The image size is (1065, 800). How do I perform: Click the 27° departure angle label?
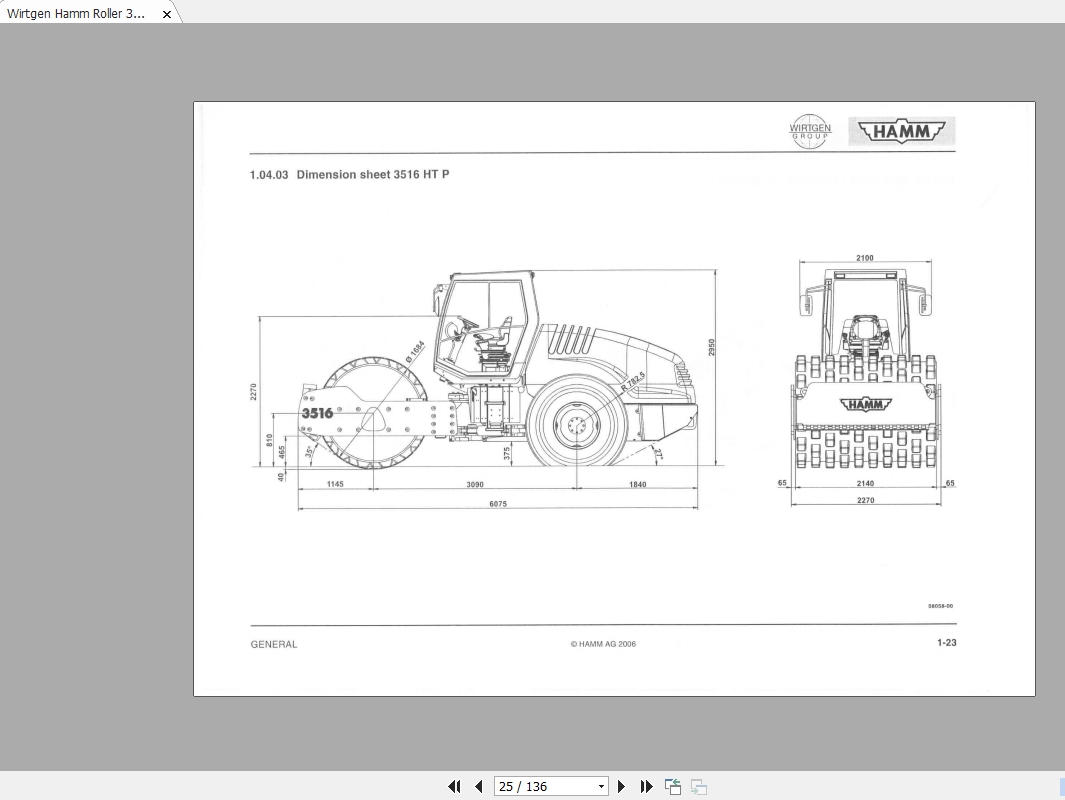(x=657, y=453)
